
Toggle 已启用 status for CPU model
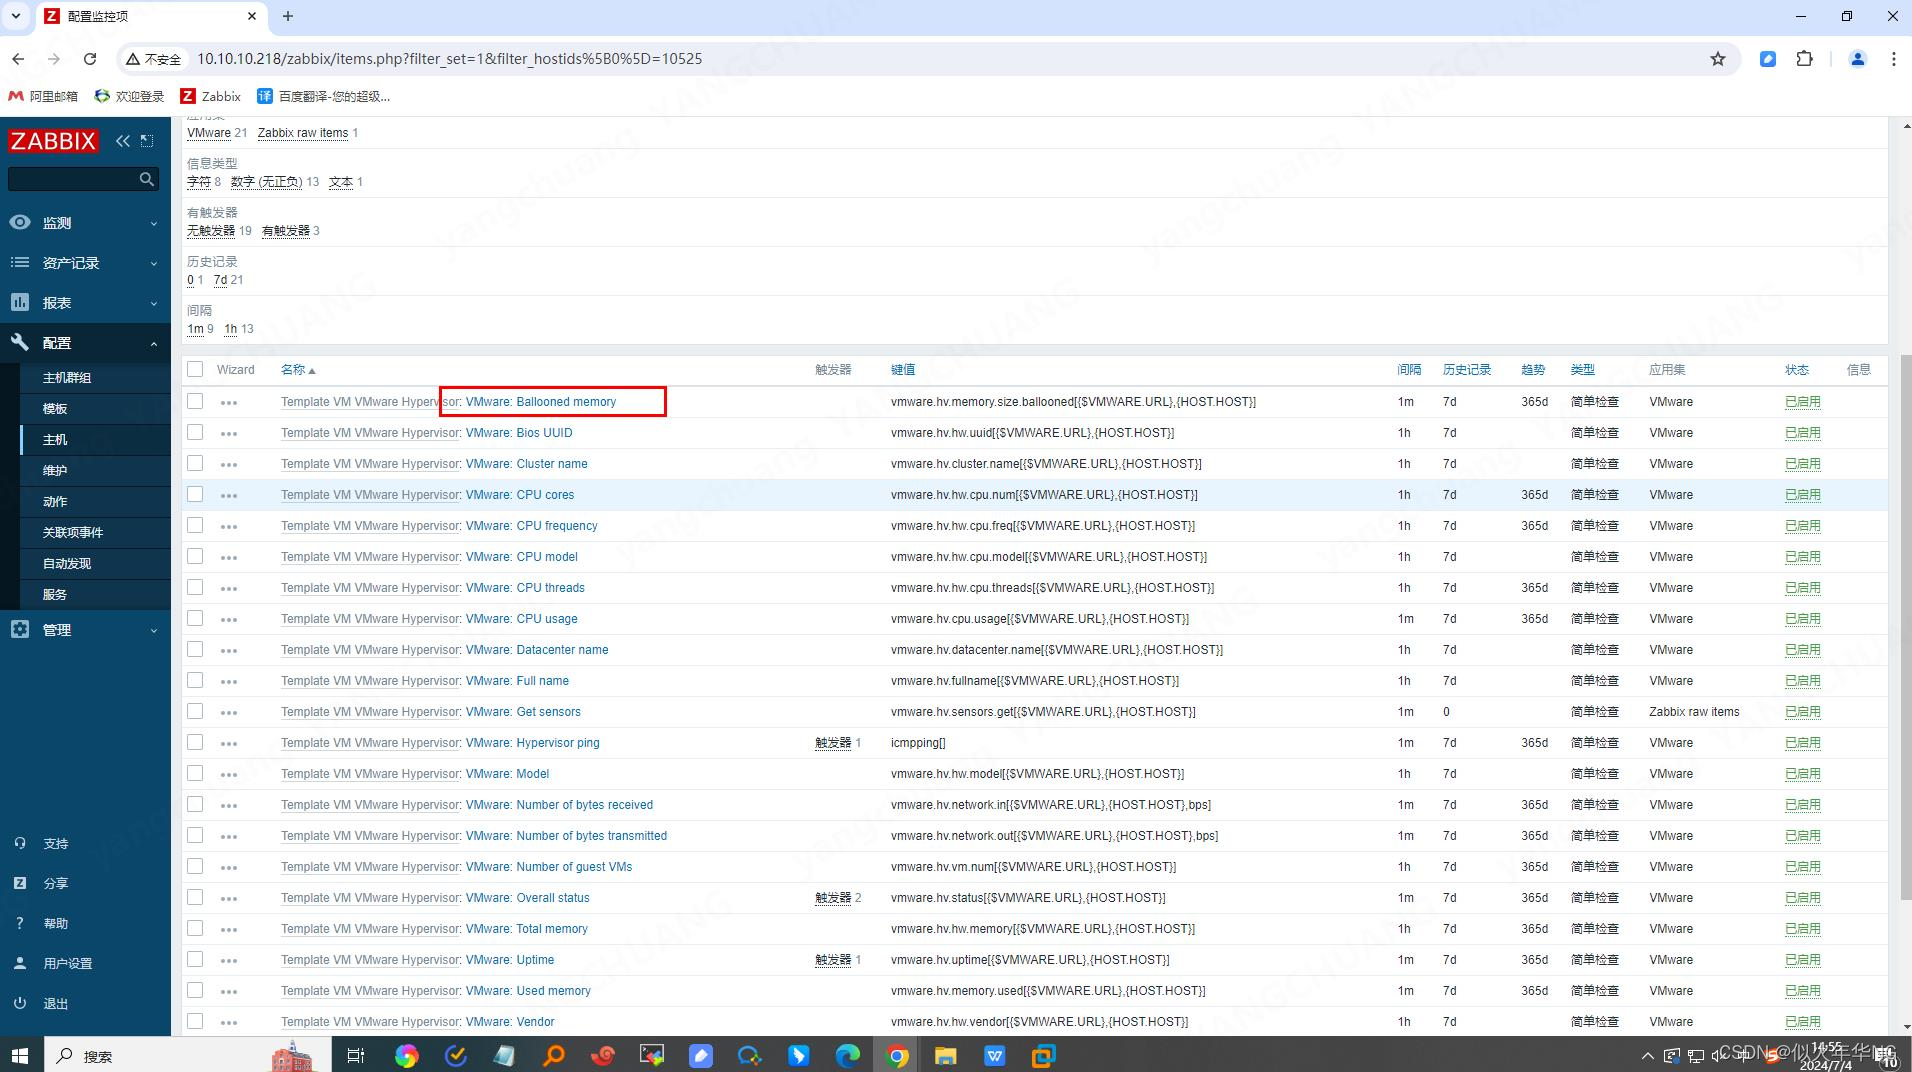click(x=1803, y=557)
